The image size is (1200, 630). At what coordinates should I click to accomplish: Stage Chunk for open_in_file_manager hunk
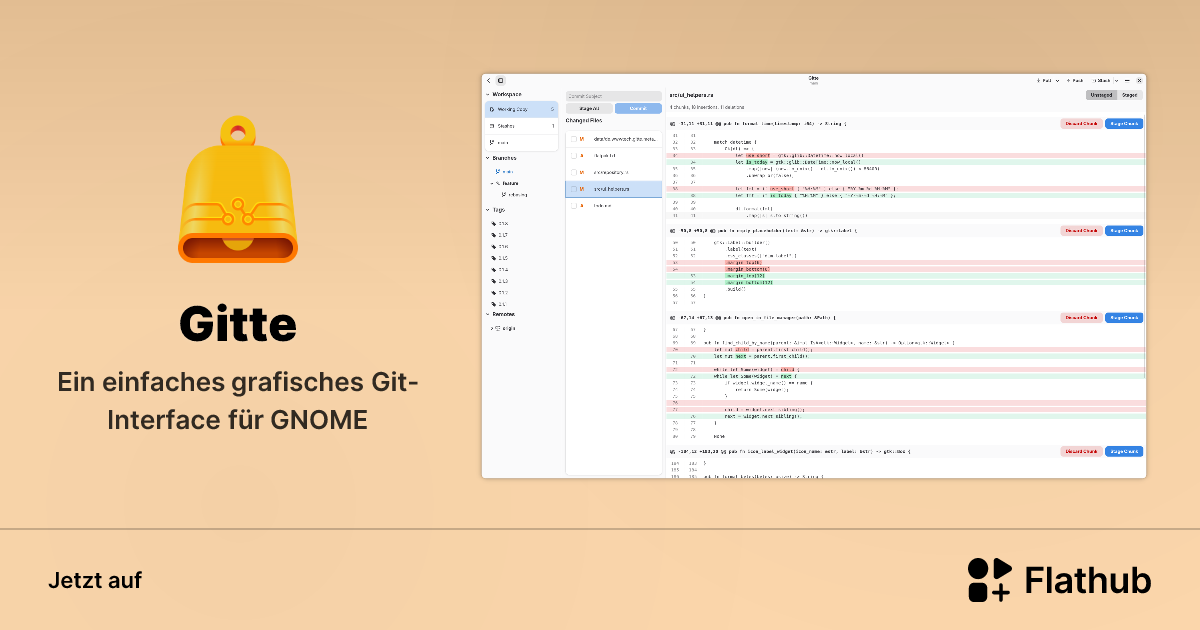pos(1124,318)
